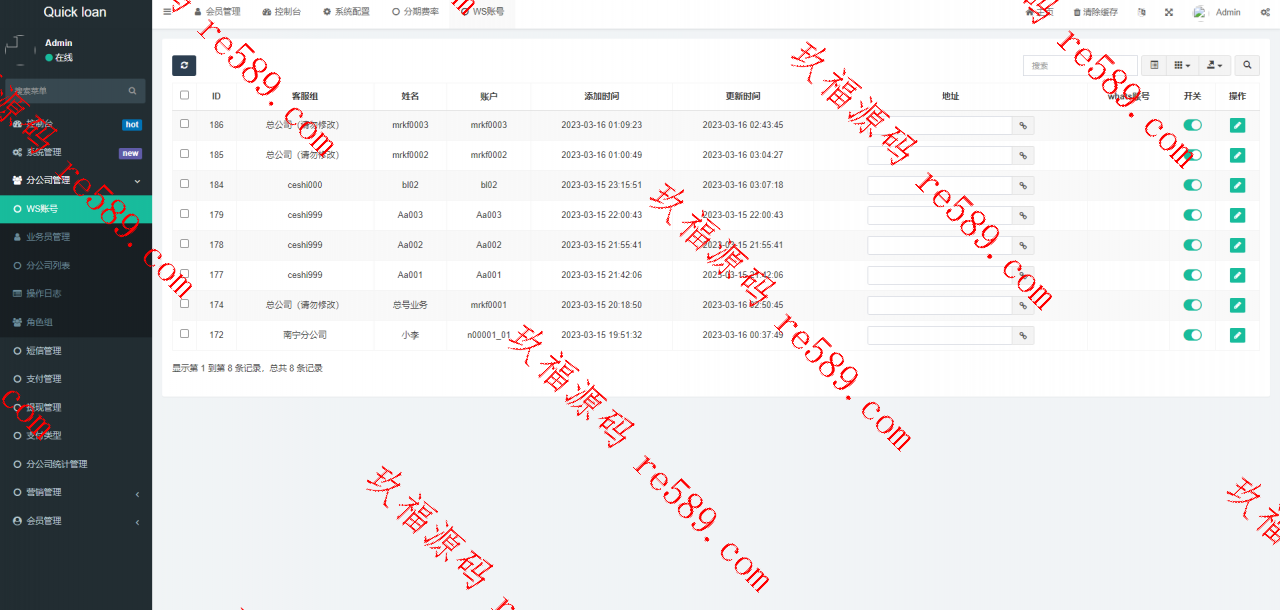The image size is (1280, 610).
Task: Click edit icon for row ID 185
Action: pos(1237,155)
